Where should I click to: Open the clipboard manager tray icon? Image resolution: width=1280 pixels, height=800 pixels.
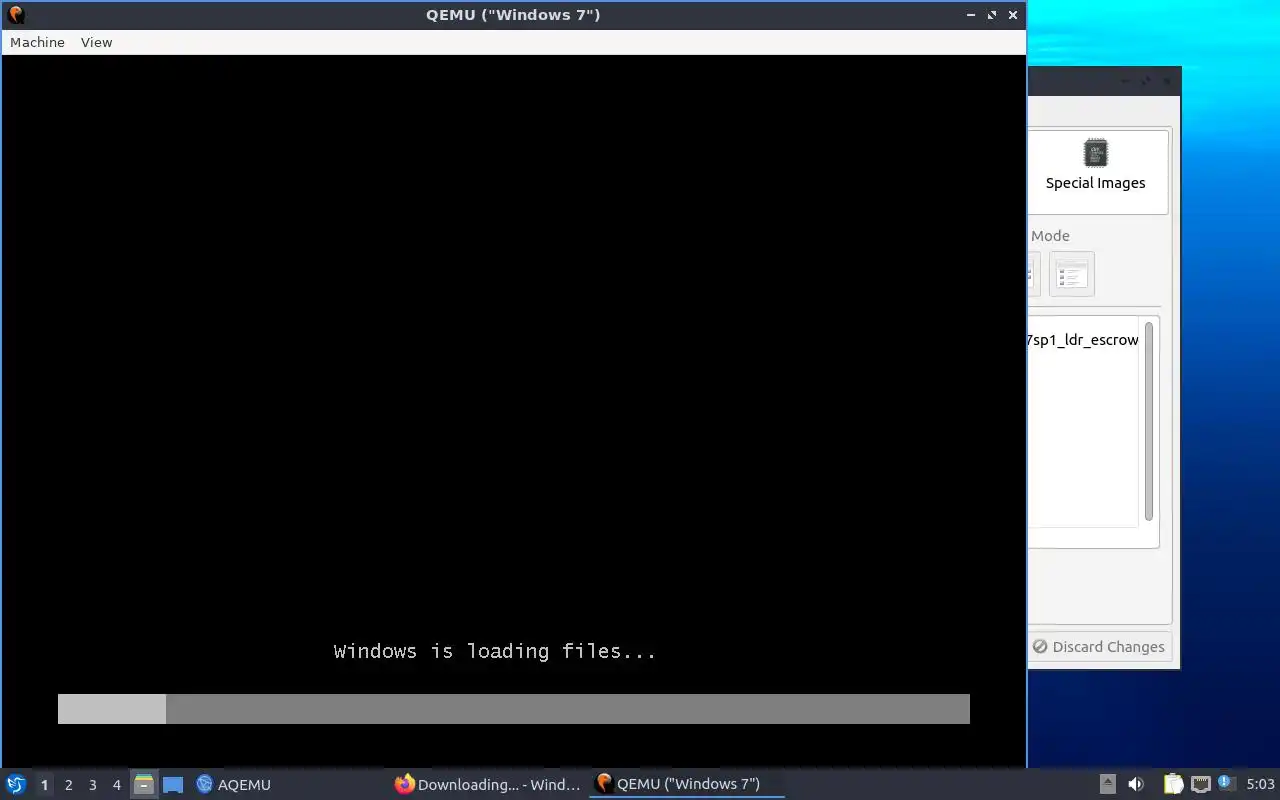point(1173,784)
